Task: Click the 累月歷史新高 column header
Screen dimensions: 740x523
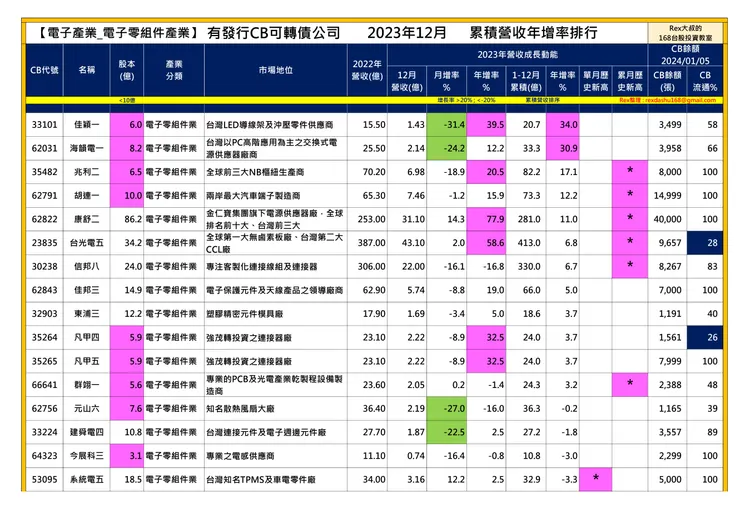Action: [630, 81]
